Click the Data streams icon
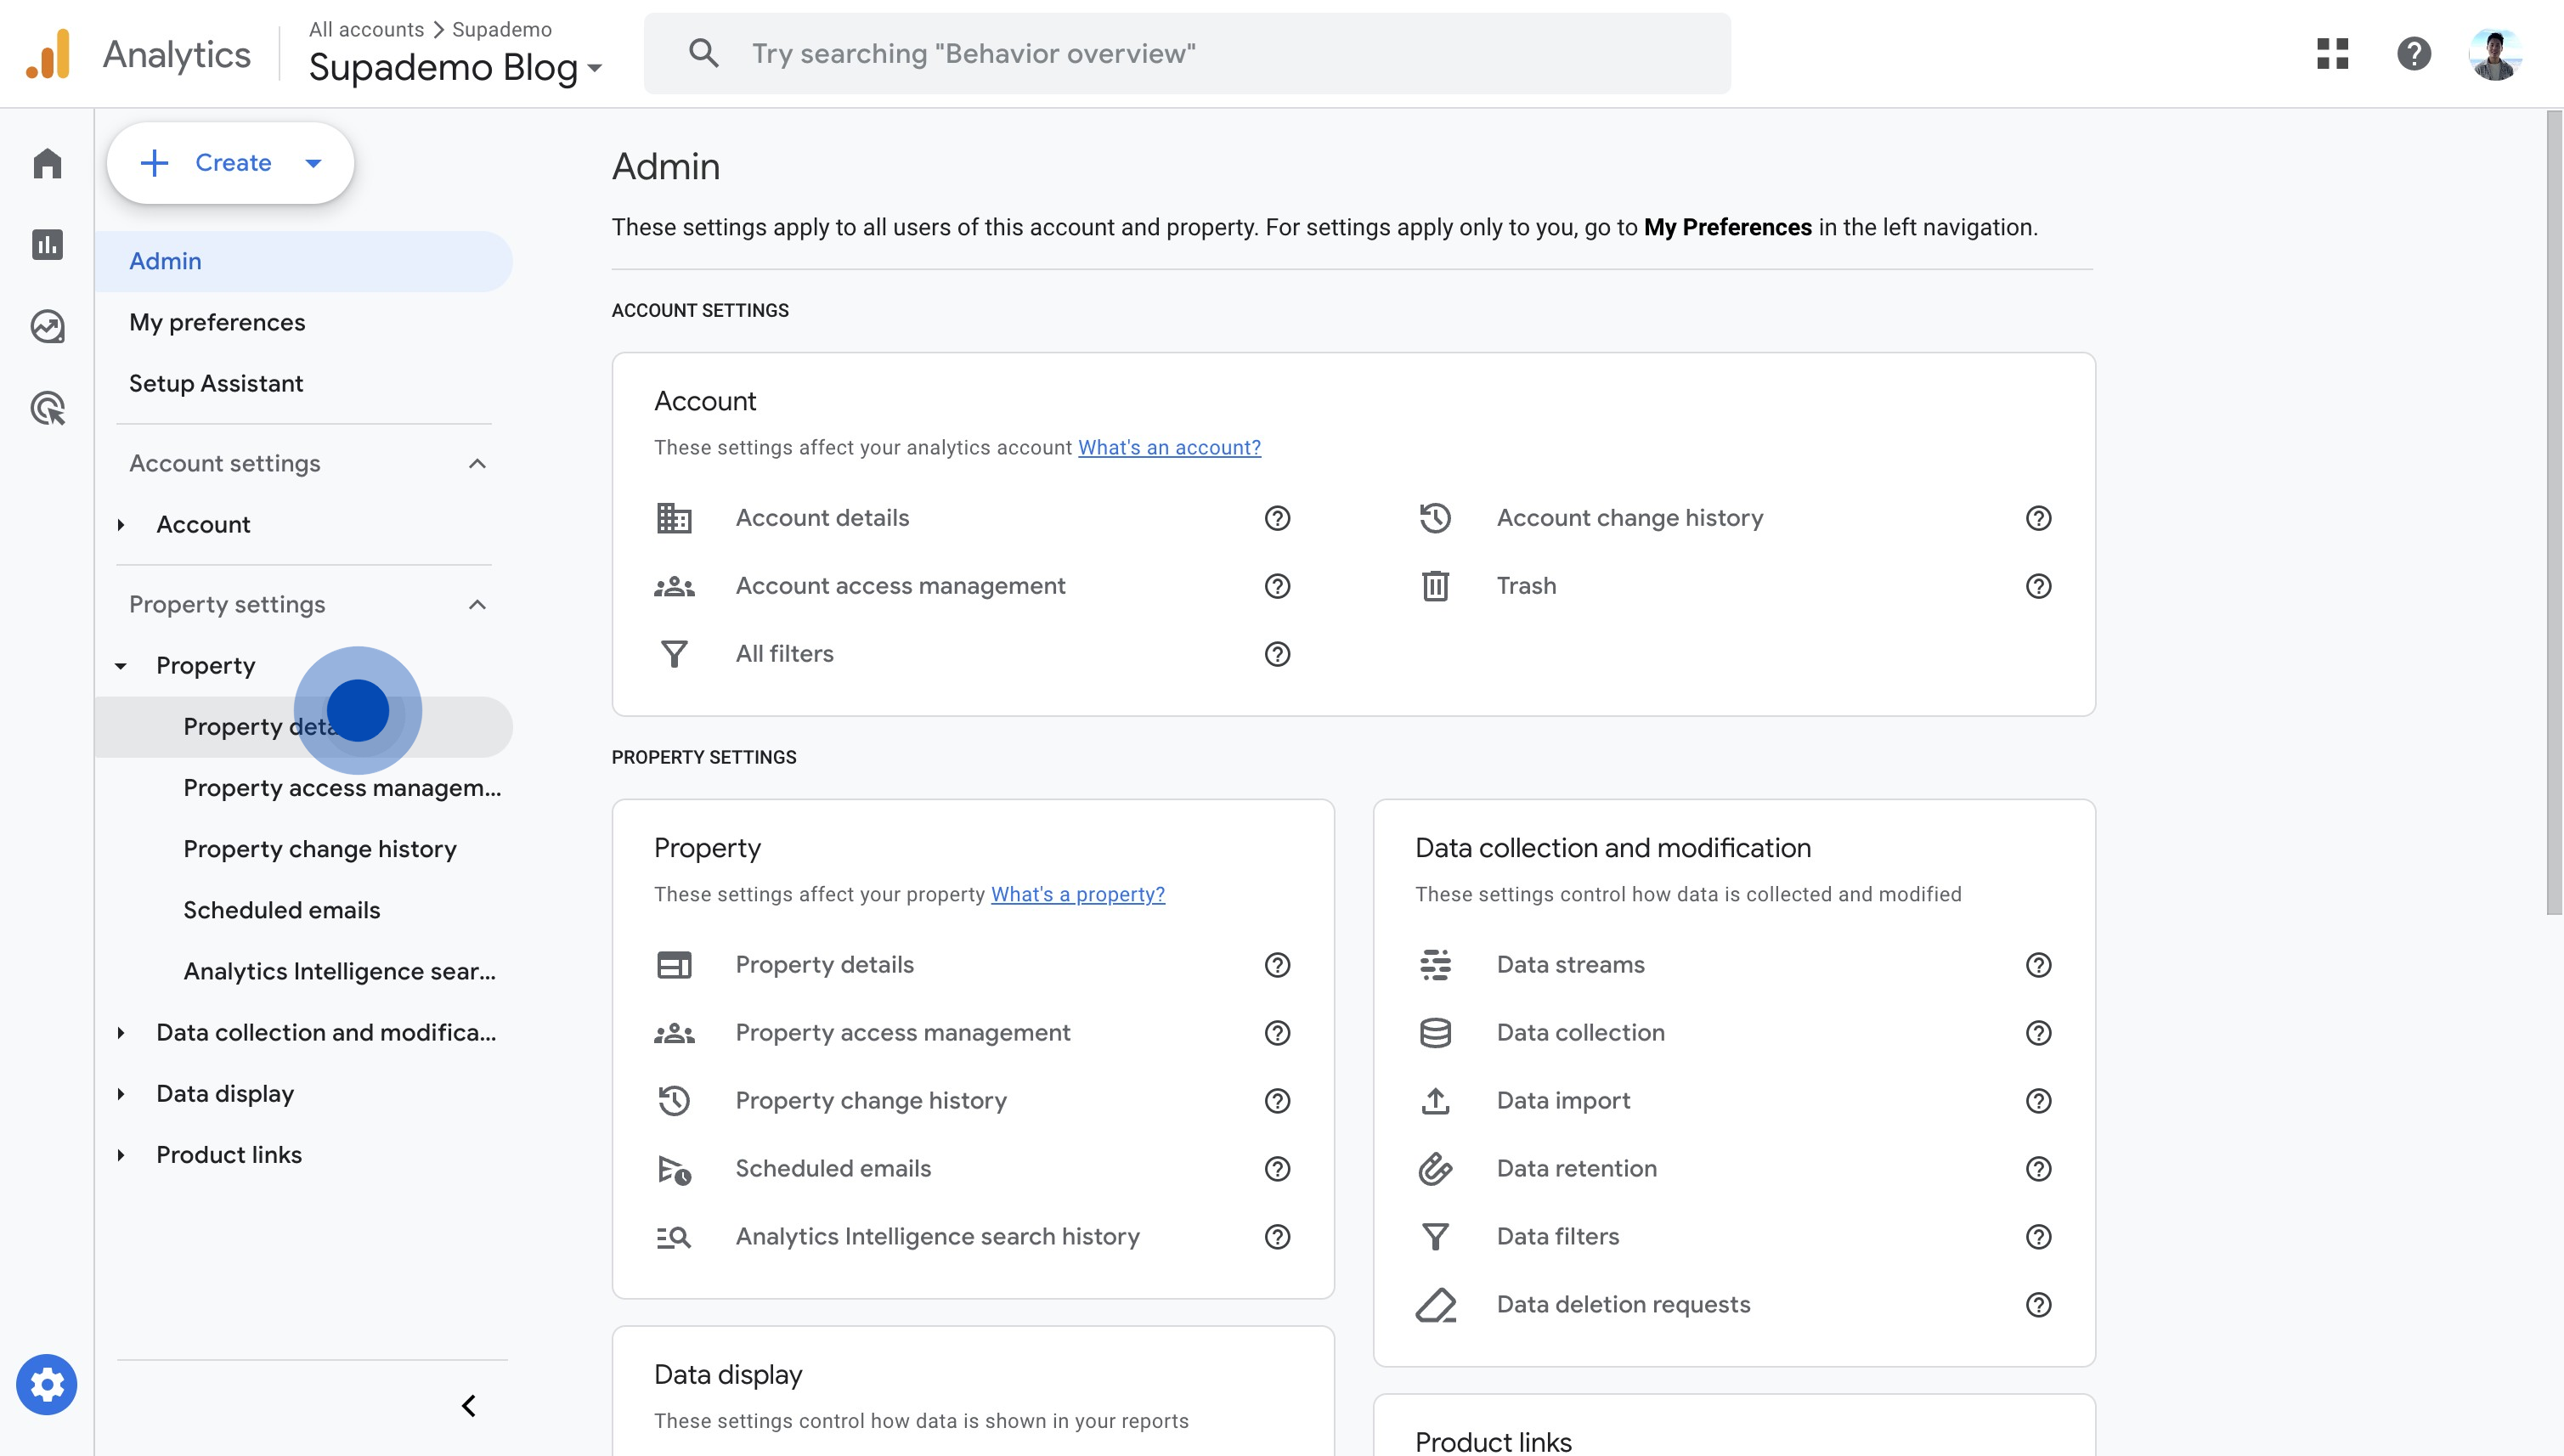This screenshot has height=1456, width=2564. click(1435, 965)
